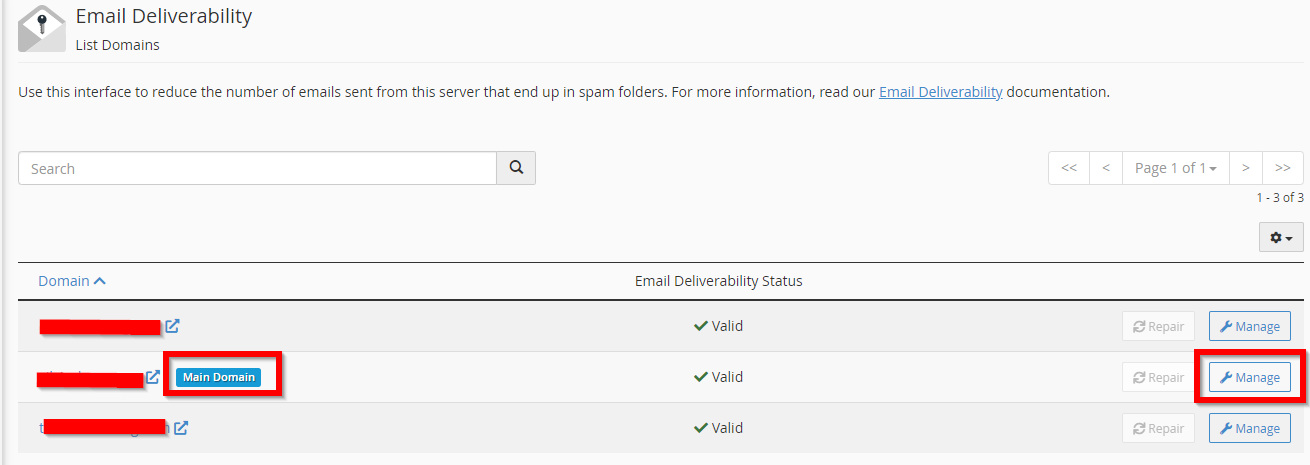Go to last page button >>

click(x=1283, y=168)
